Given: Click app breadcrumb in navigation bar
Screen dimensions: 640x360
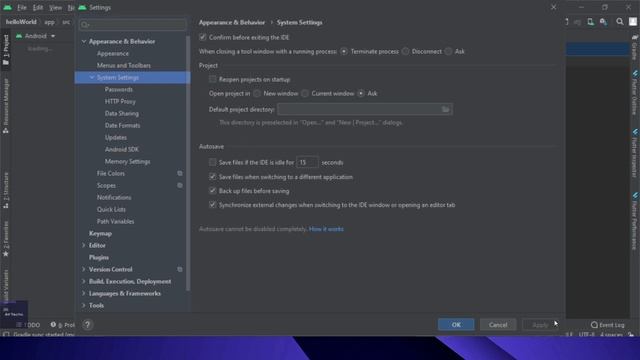Looking at the screenshot, I should 49,22.
